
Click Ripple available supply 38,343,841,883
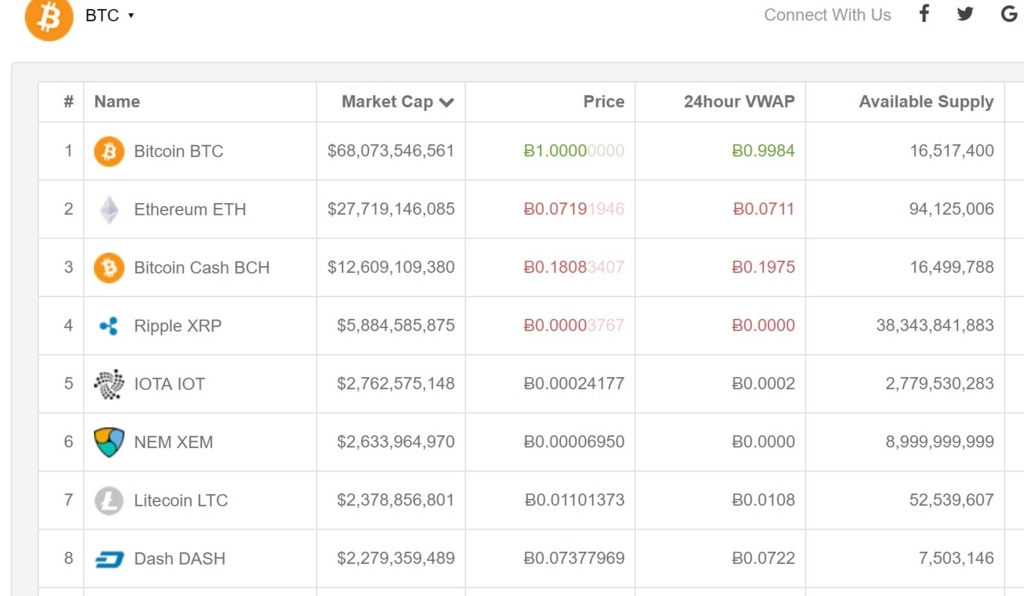click(935, 325)
